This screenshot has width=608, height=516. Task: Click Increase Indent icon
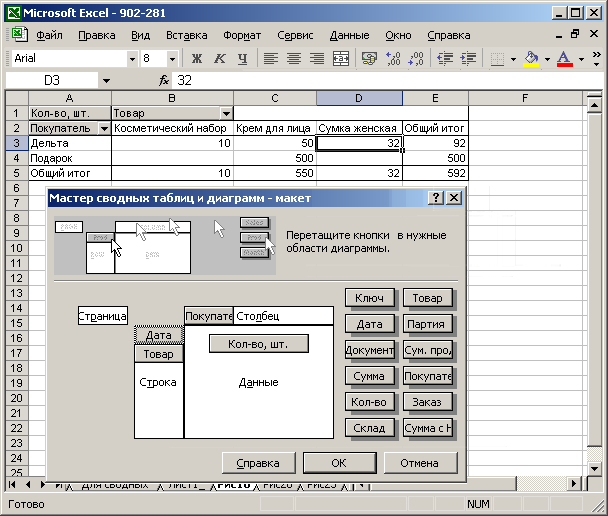[x=468, y=59]
